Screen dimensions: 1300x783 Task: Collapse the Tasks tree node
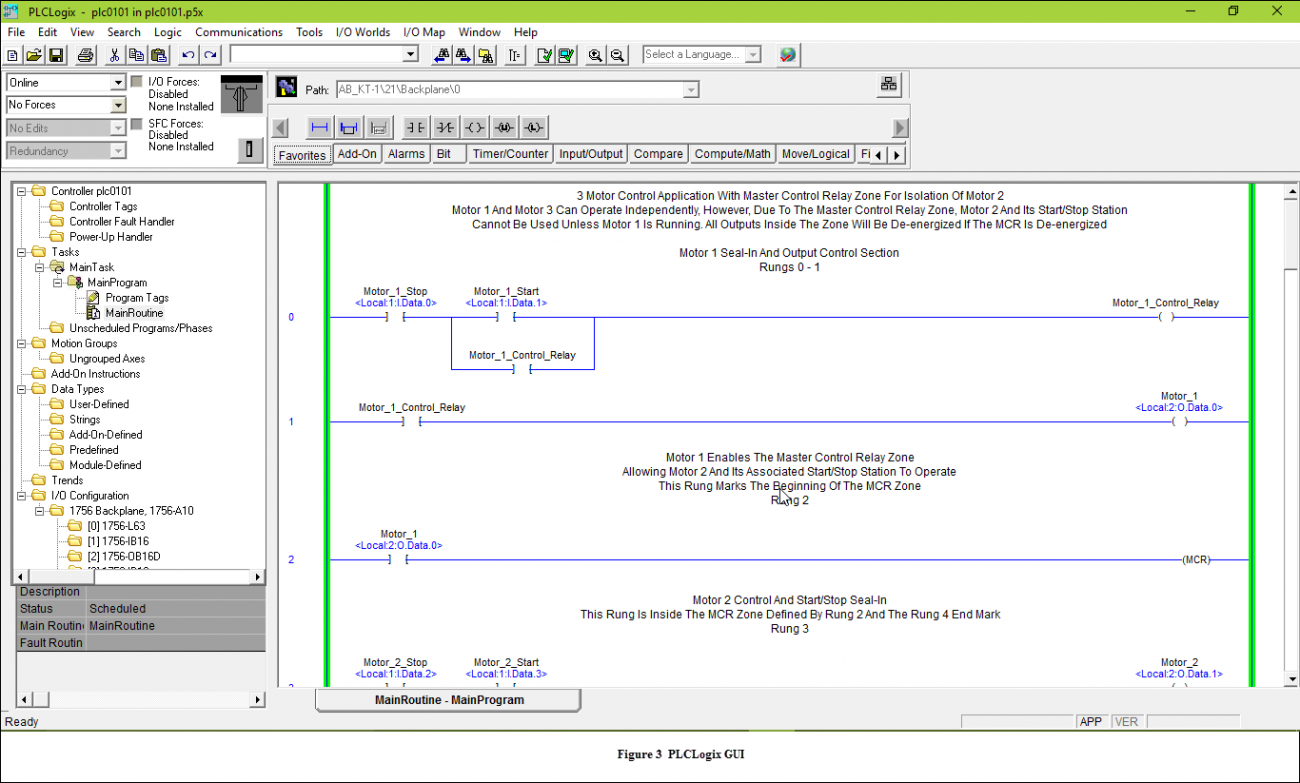[23, 252]
